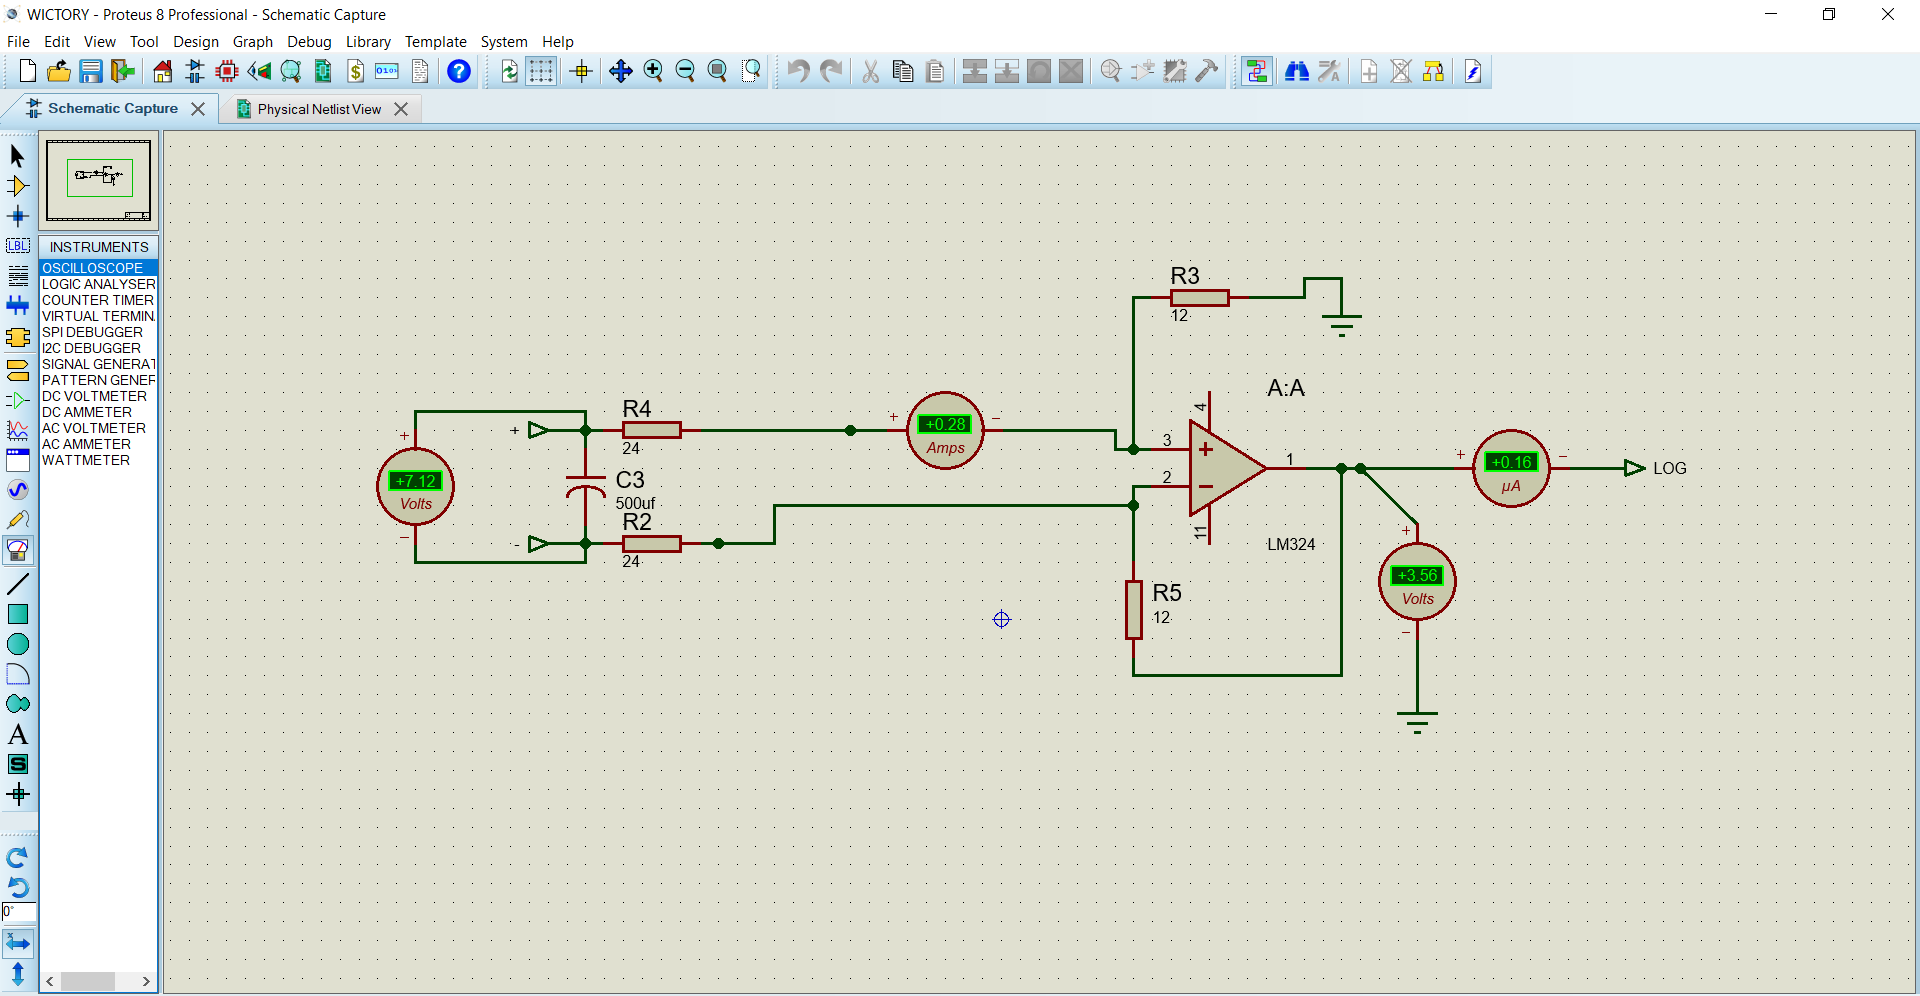Go to the Home page icon
This screenshot has width=1920, height=996.
pyautogui.click(x=162, y=71)
